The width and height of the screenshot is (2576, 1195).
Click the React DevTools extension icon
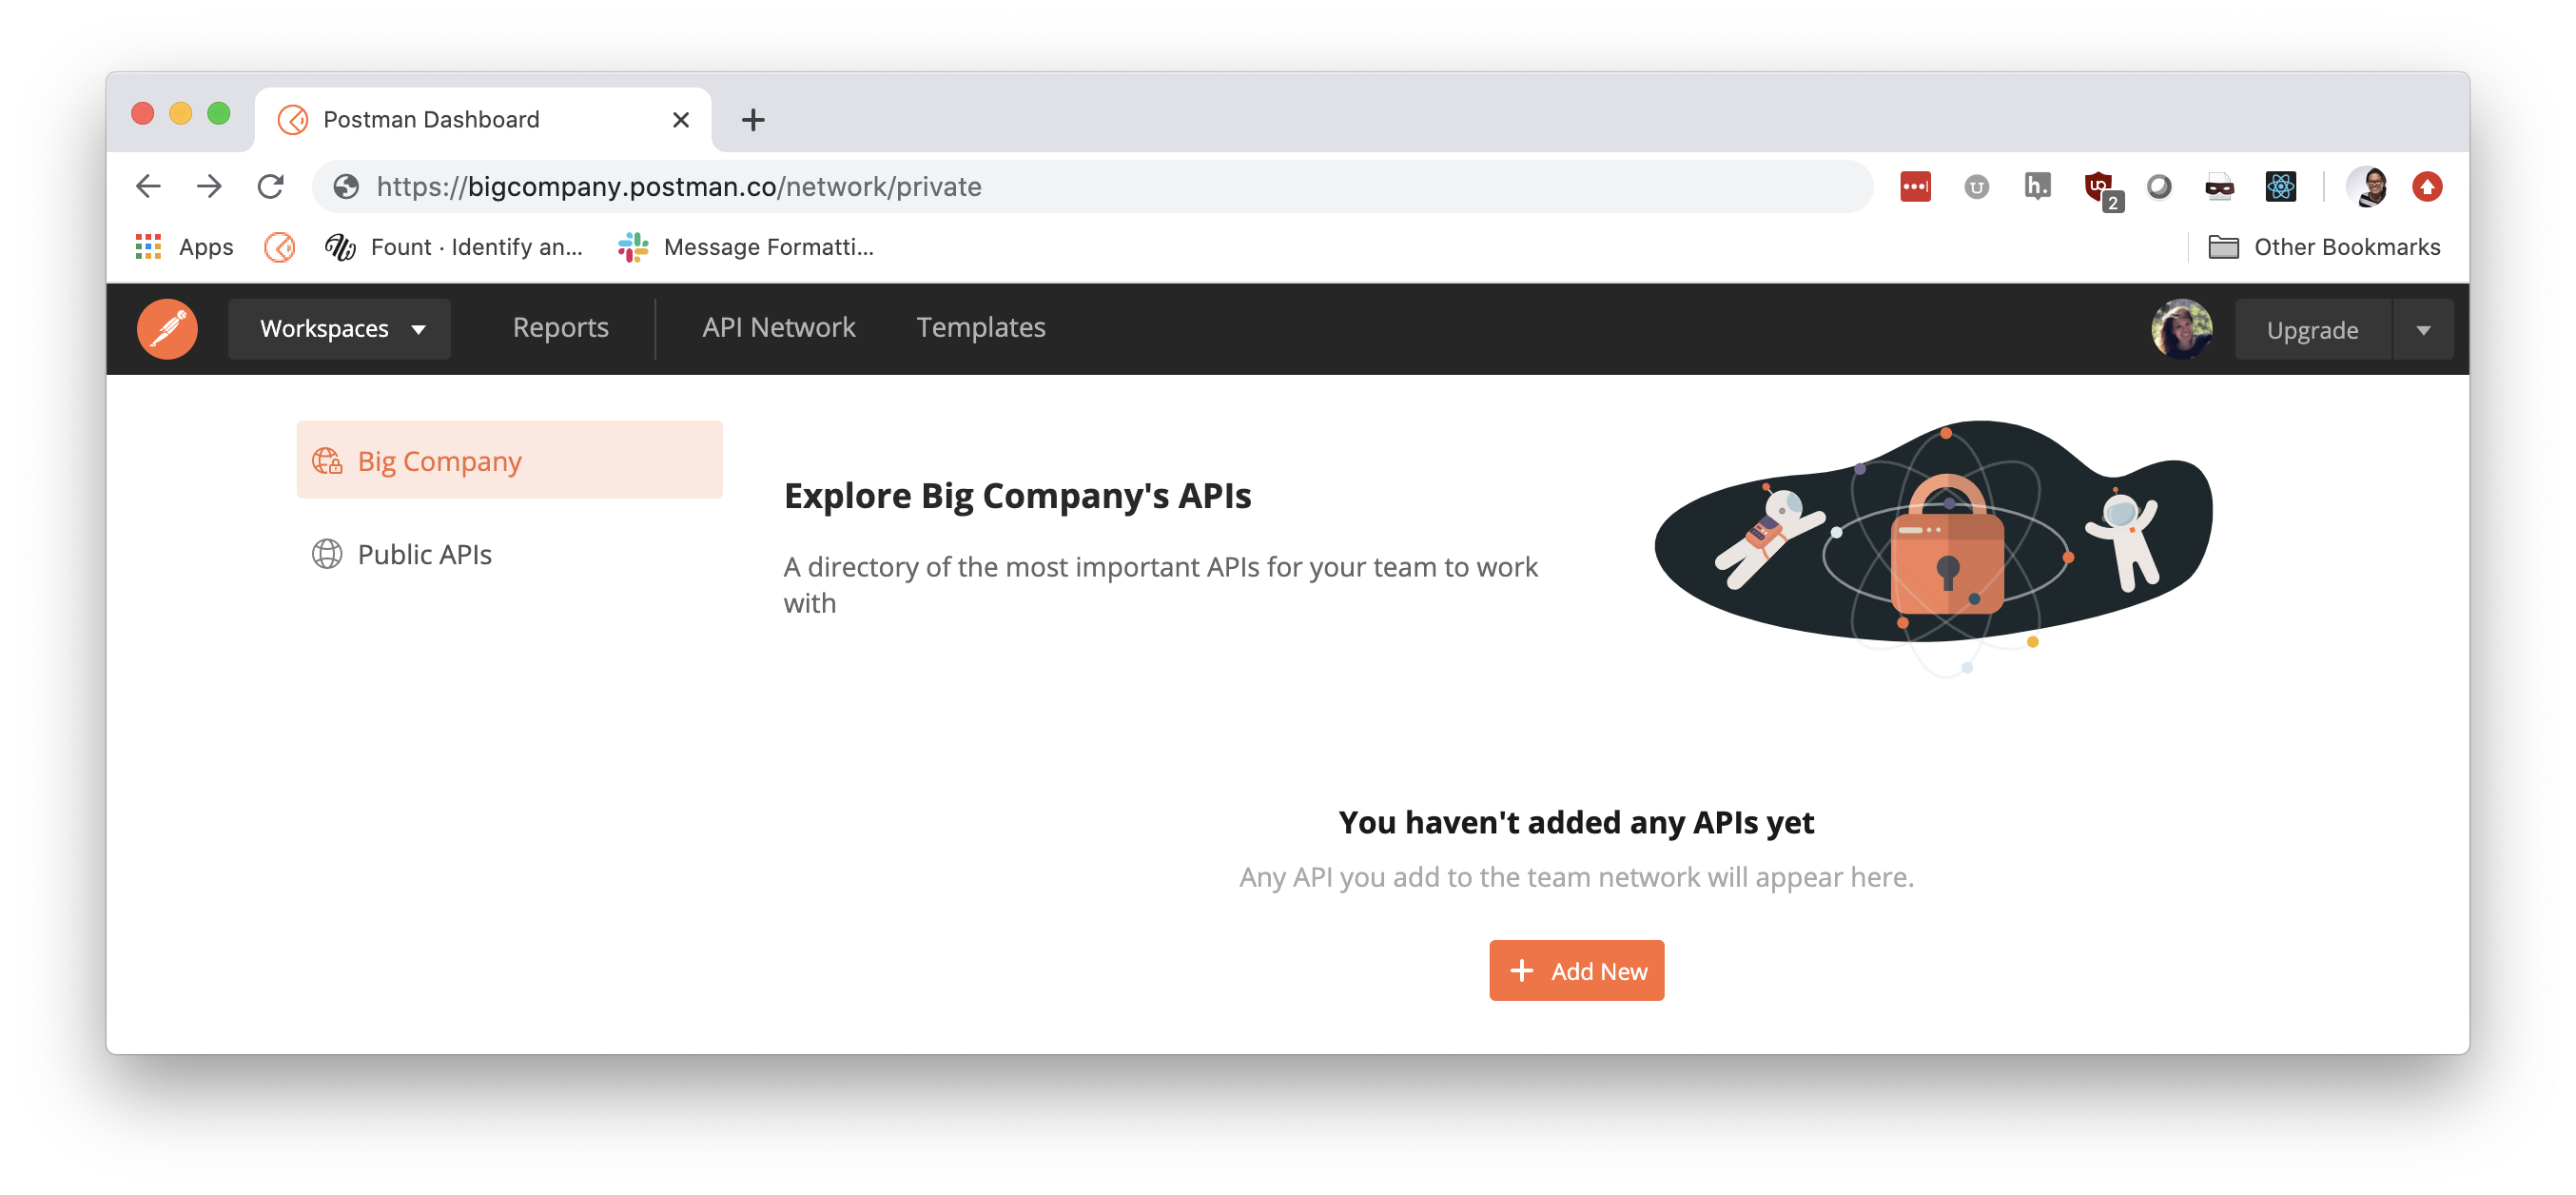(2280, 187)
